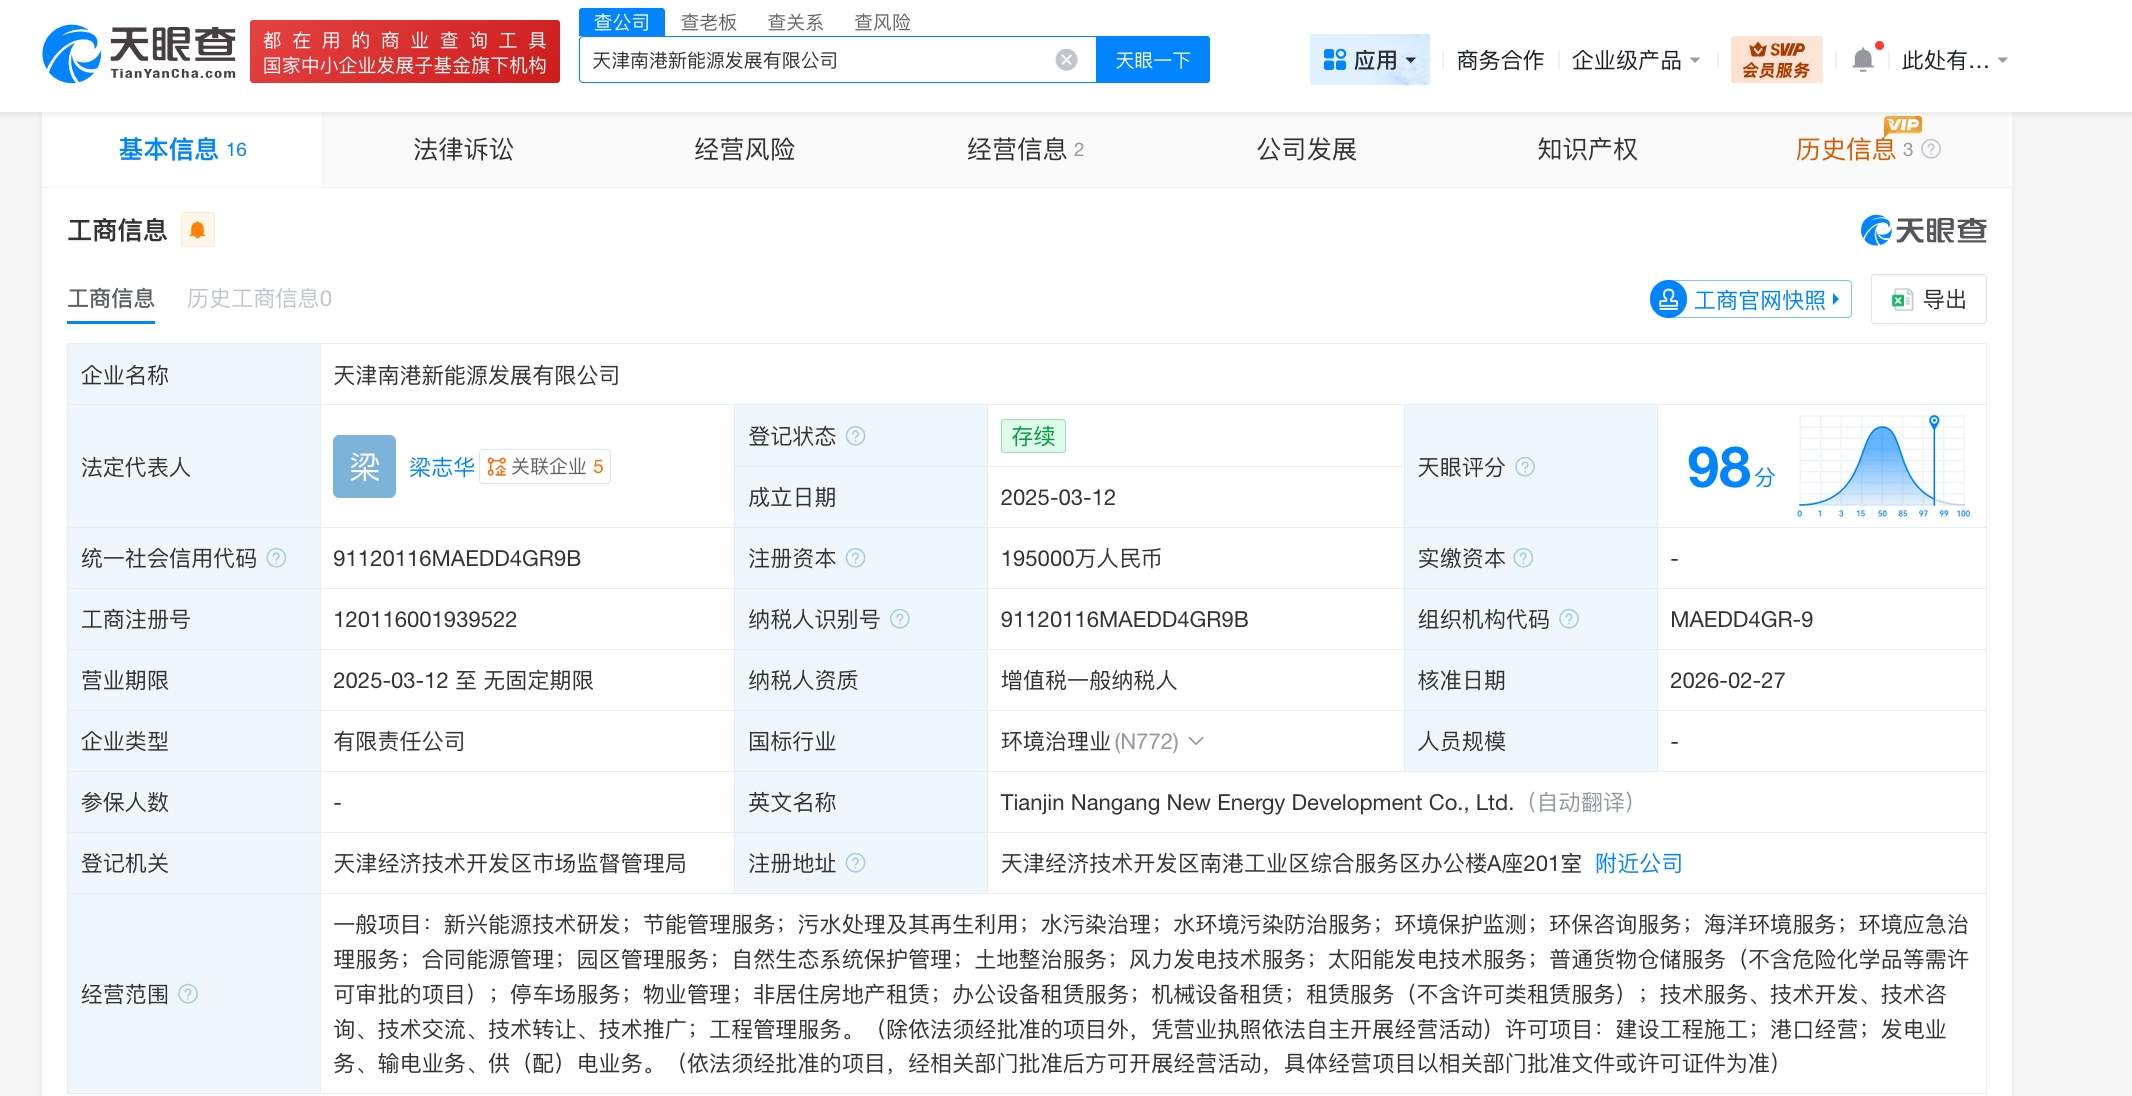Open the notification bell in header
2132x1096 pixels.
1862,60
